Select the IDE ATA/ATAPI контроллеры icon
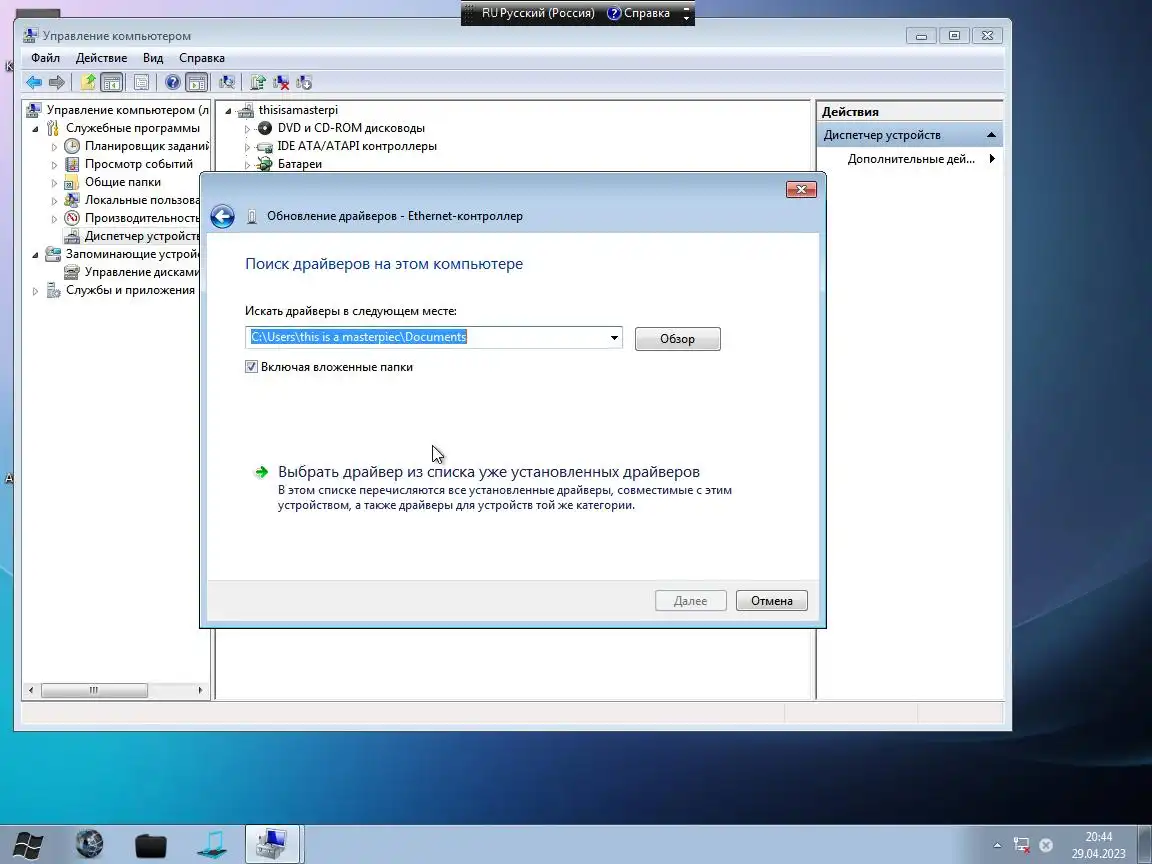Image resolution: width=1152 pixels, height=864 pixels. (265, 146)
